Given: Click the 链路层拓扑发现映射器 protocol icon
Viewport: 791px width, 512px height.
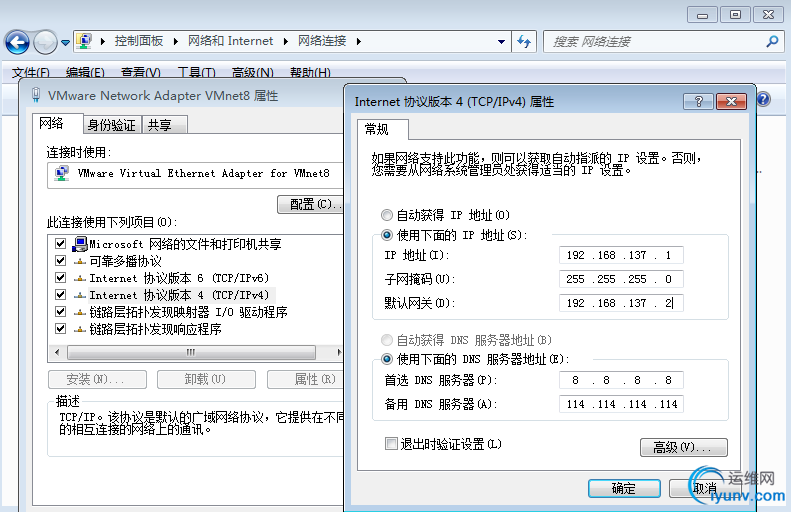Looking at the screenshot, I should (x=80, y=312).
